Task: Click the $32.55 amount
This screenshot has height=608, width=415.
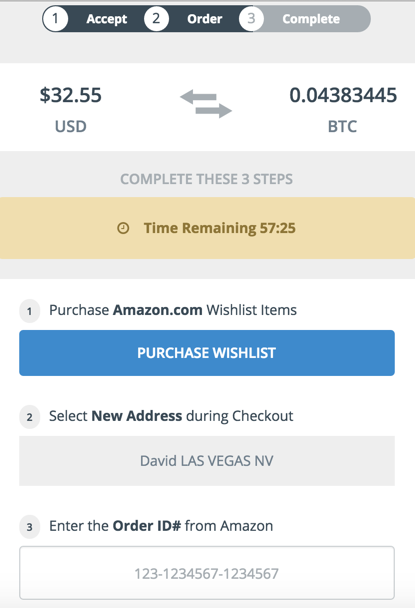Action: (71, 95)
